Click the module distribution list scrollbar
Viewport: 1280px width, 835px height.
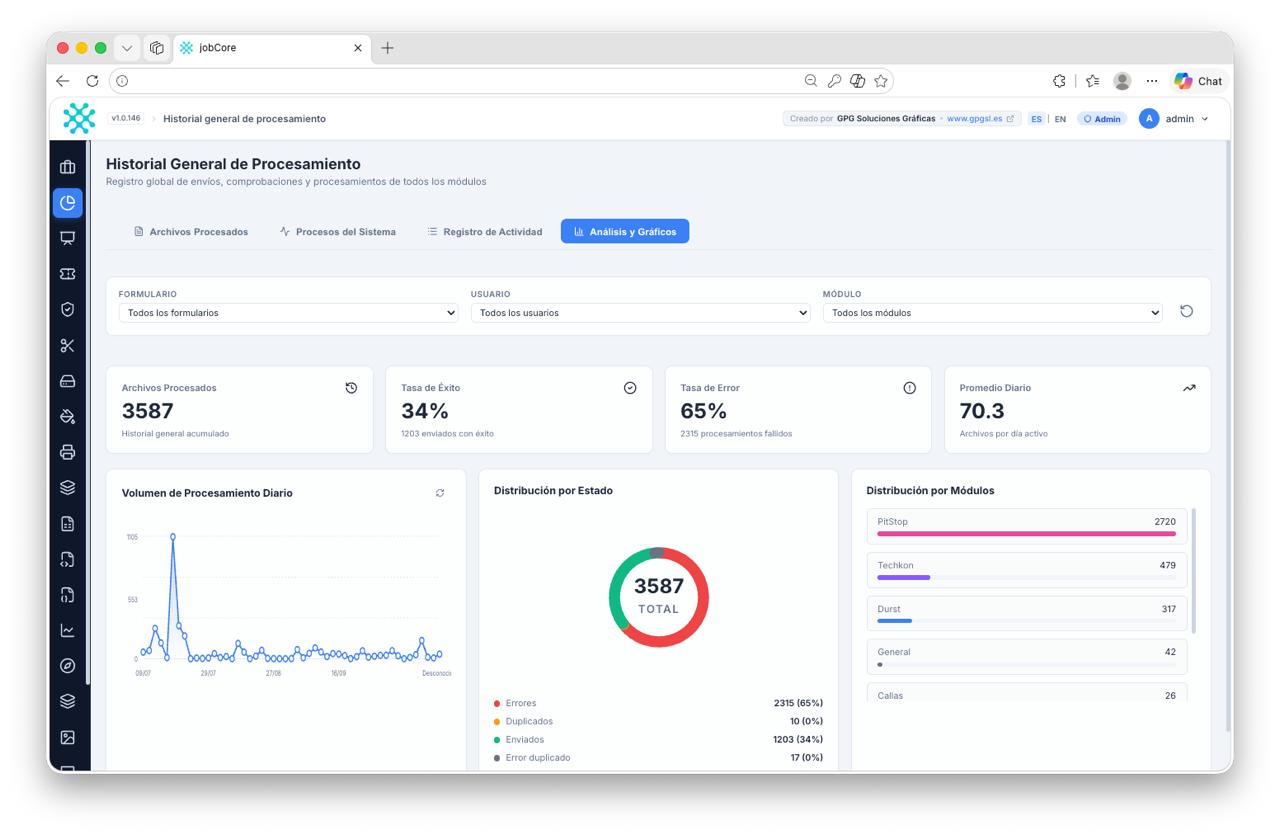point(1193,571)
